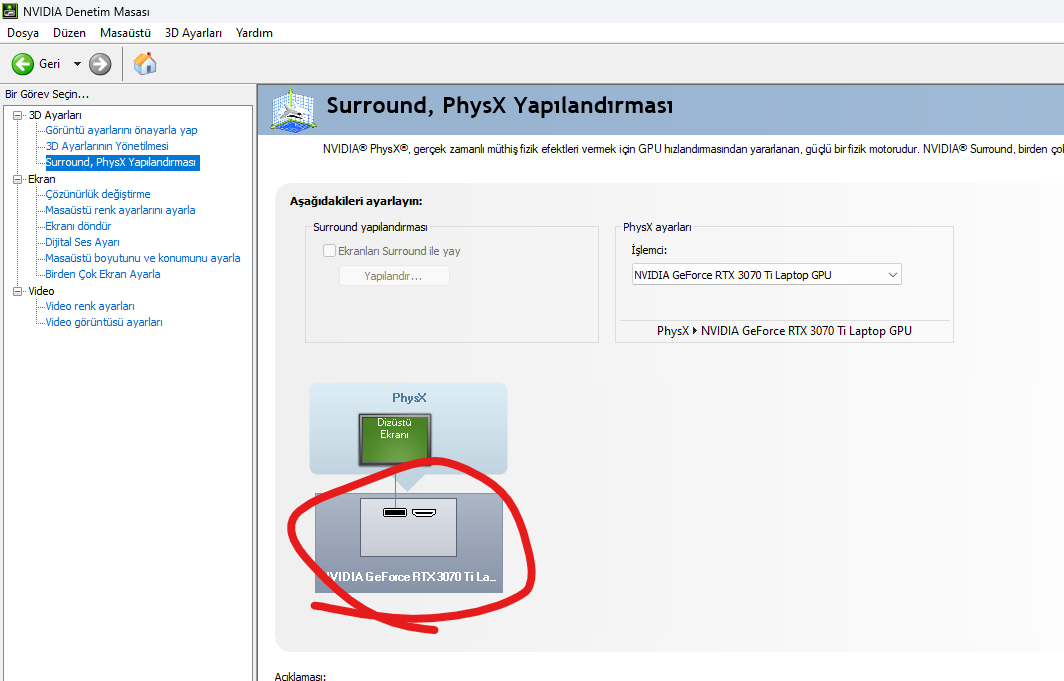Collapse the 3D Ayarları tree node

tap(18, 115)
